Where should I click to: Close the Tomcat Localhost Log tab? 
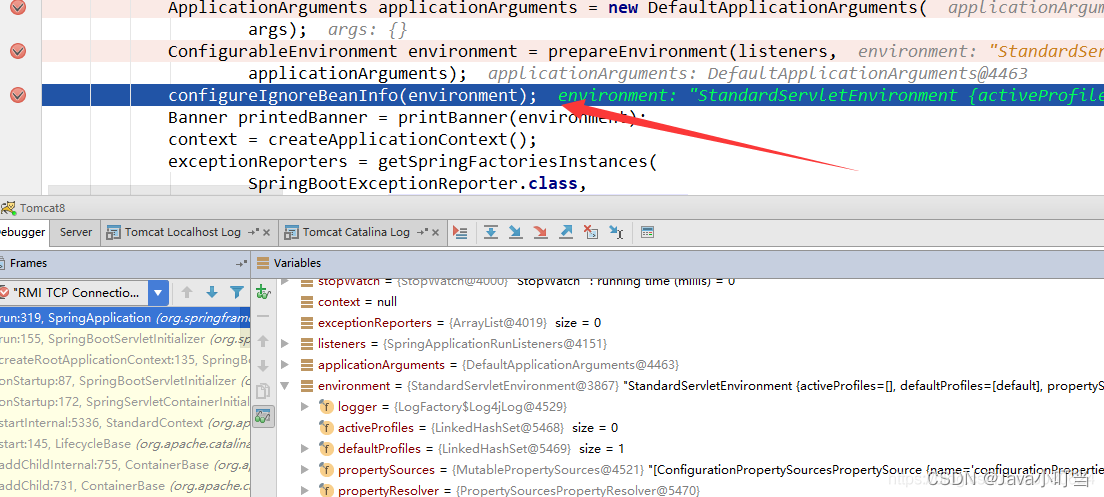tap(269, 232)
